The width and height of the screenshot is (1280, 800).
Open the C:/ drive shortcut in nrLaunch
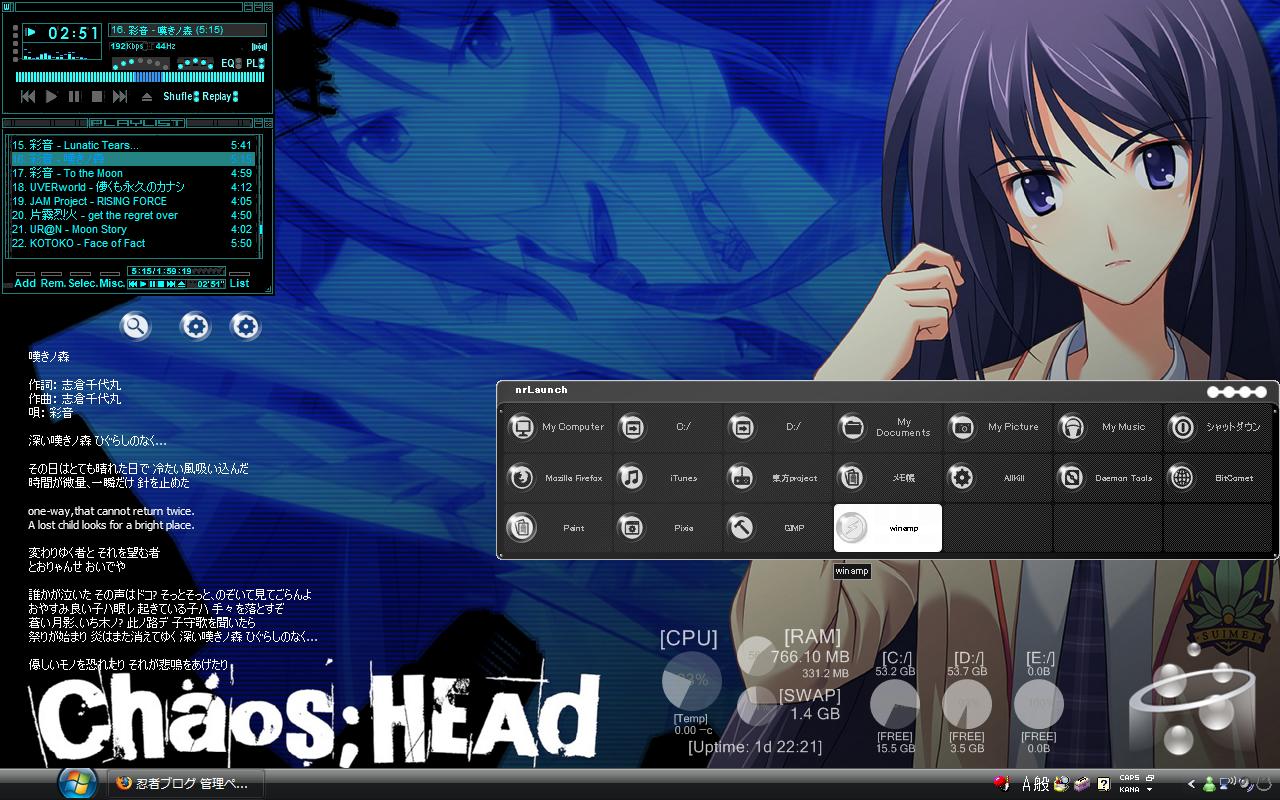coord(667,428)
